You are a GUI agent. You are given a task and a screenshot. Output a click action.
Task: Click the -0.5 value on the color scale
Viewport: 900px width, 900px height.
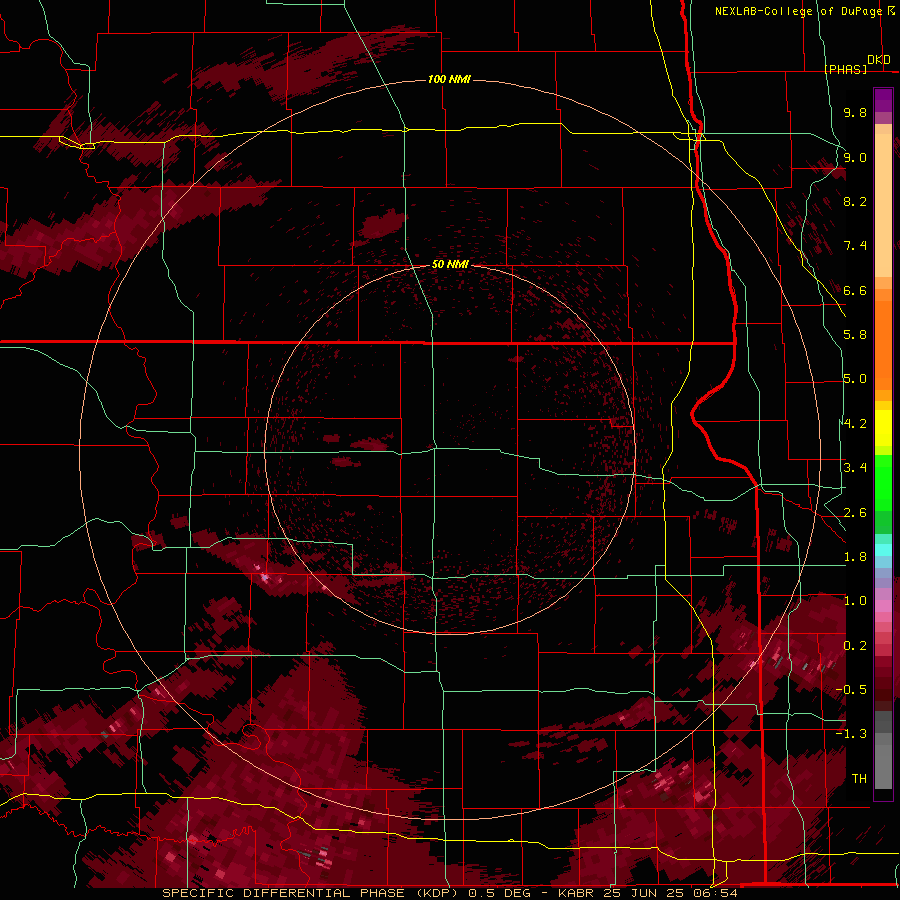(851, 690)
